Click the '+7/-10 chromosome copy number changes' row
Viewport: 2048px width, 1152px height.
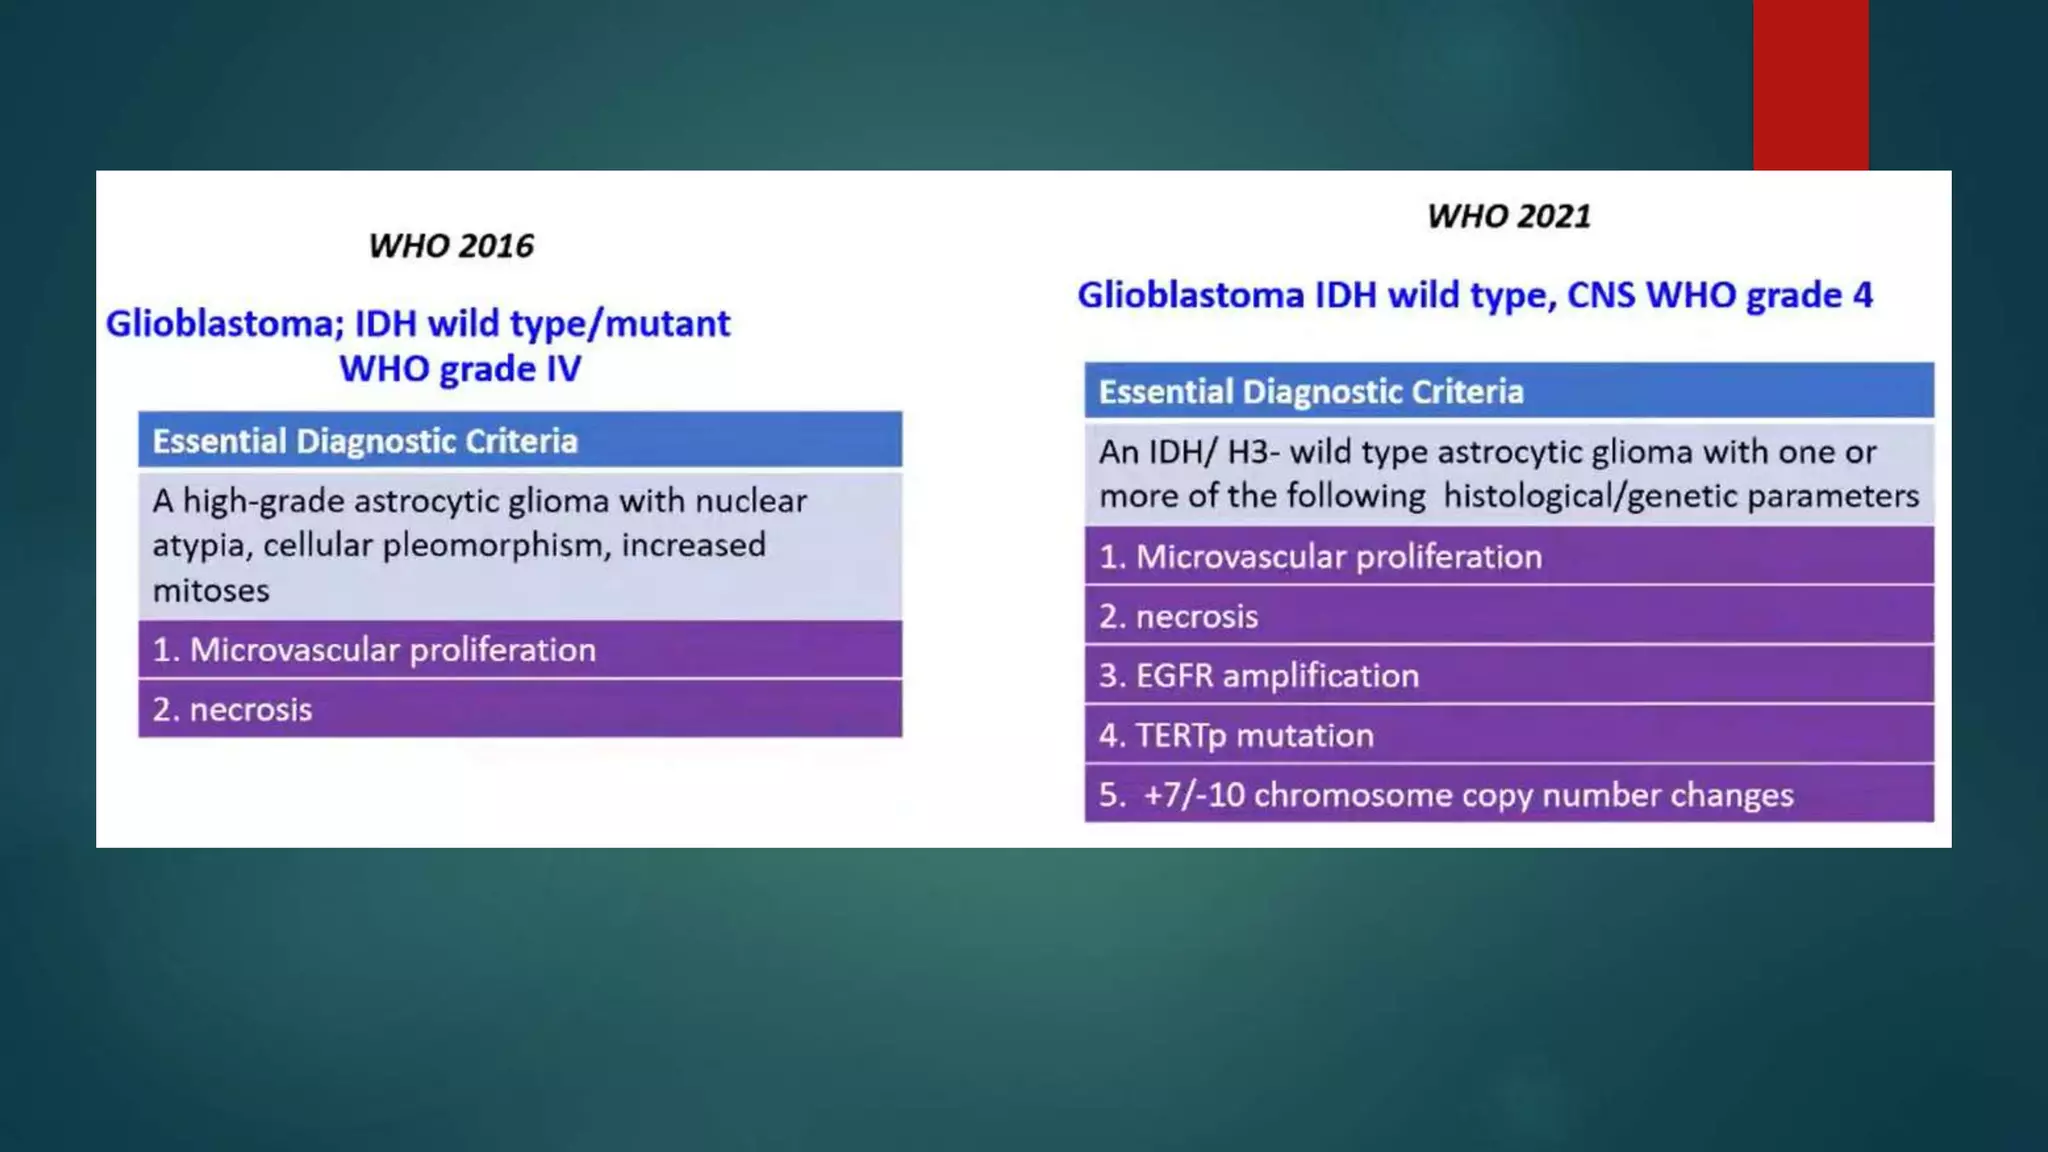(1508, 795)
